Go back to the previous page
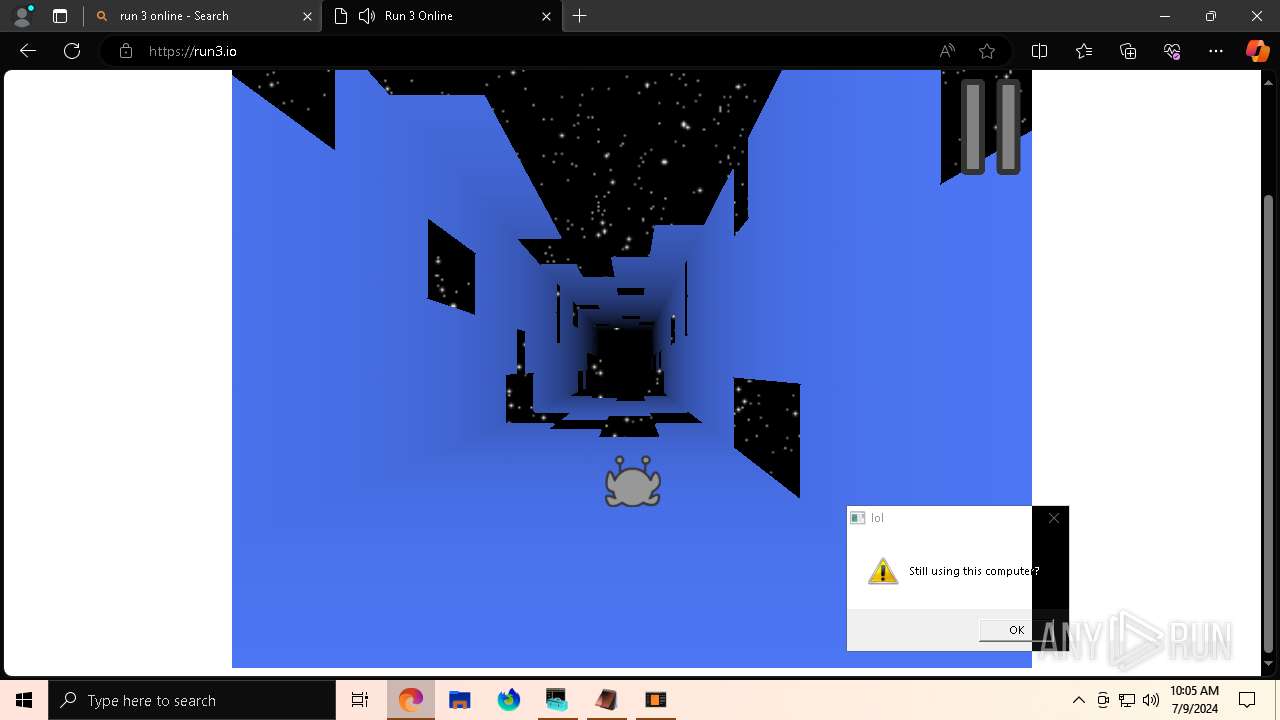 28,51
